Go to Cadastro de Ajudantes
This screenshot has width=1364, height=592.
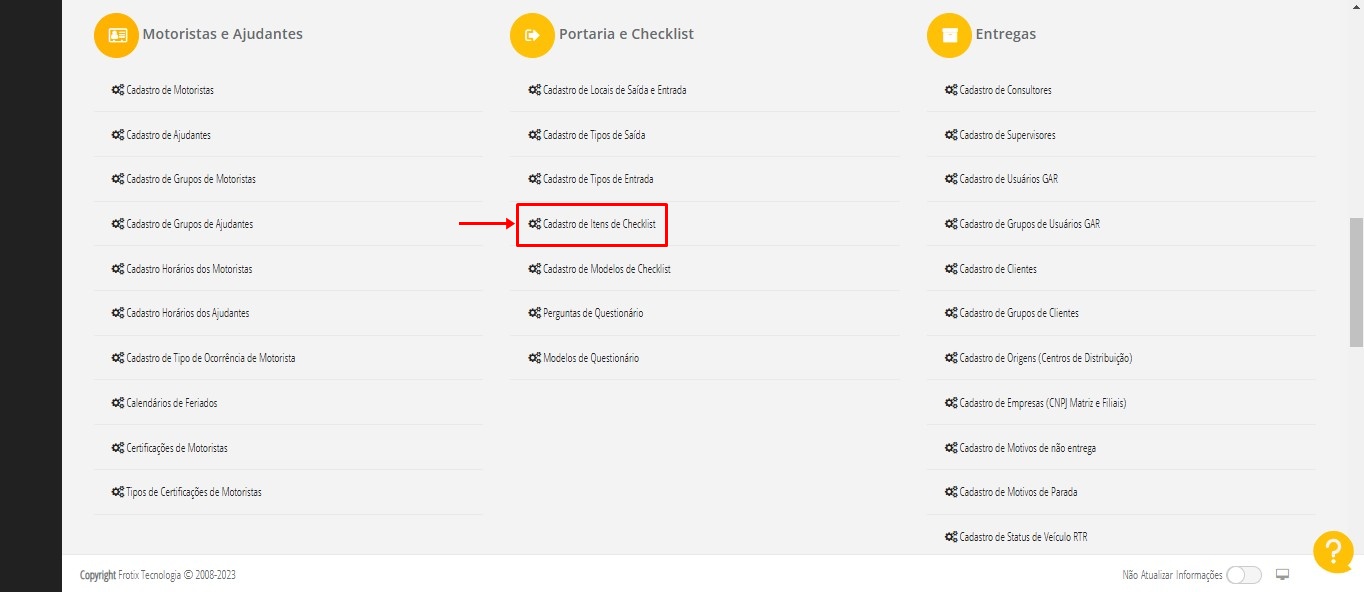coord(168,135)
